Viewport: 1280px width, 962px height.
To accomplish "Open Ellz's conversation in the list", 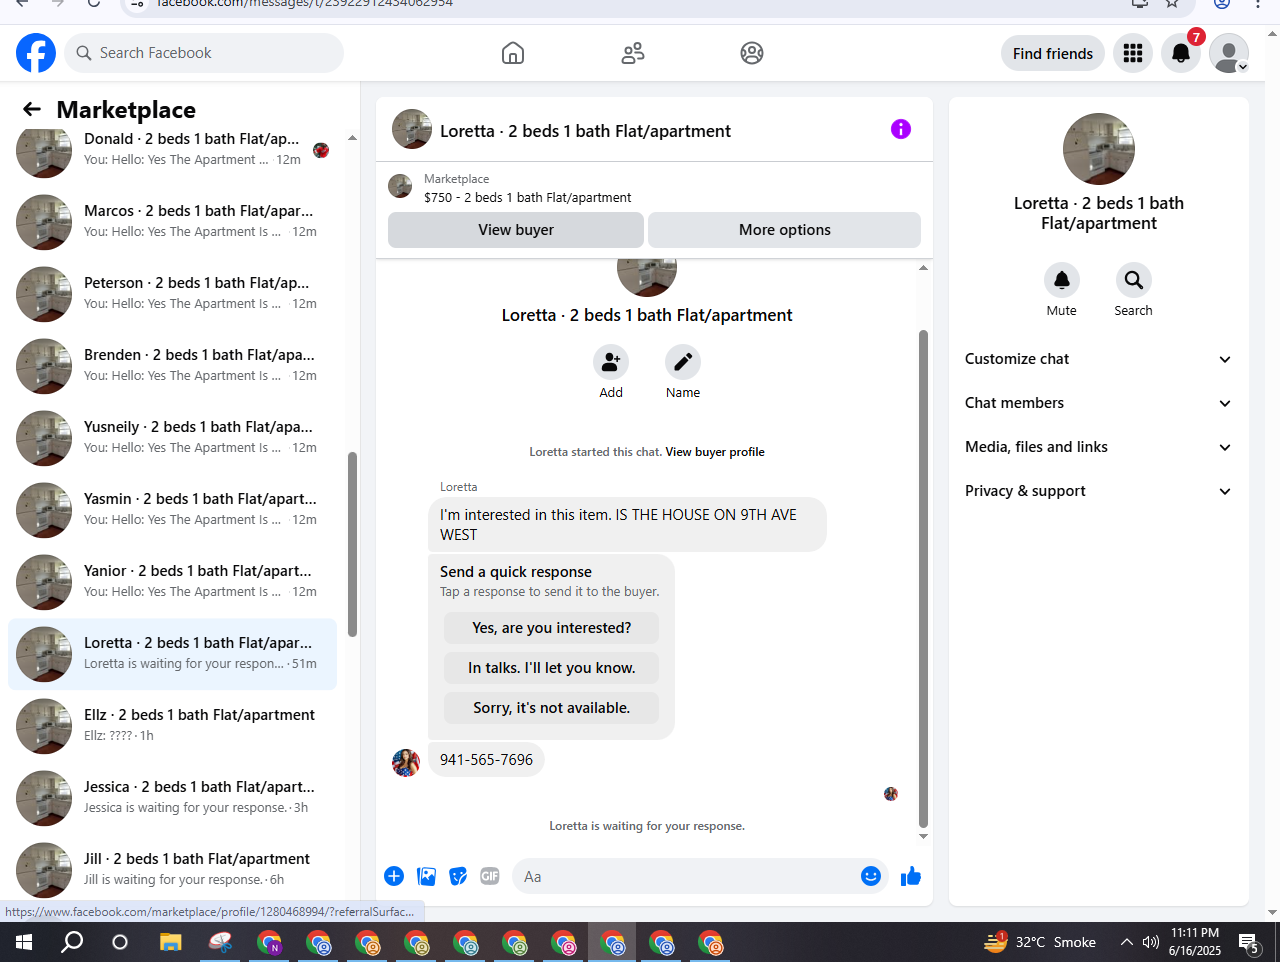I will pyautogui.click(x=172, y=726).
